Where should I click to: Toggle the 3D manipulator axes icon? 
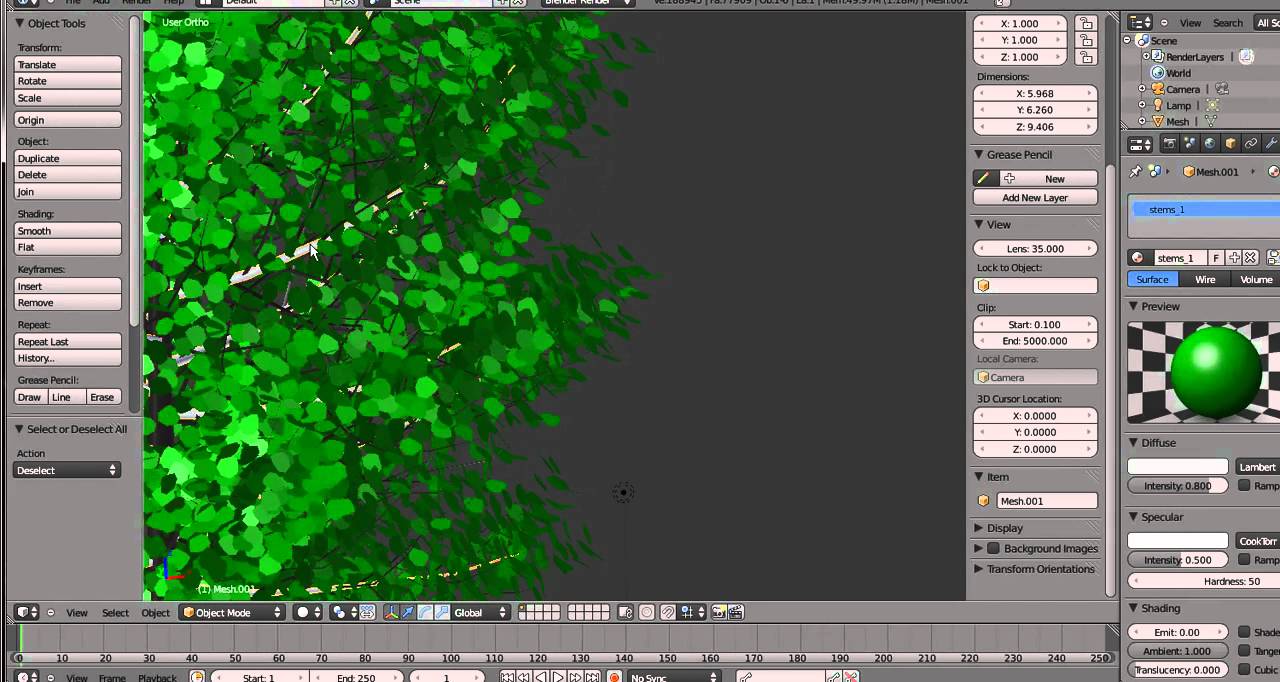pos(391,612)
